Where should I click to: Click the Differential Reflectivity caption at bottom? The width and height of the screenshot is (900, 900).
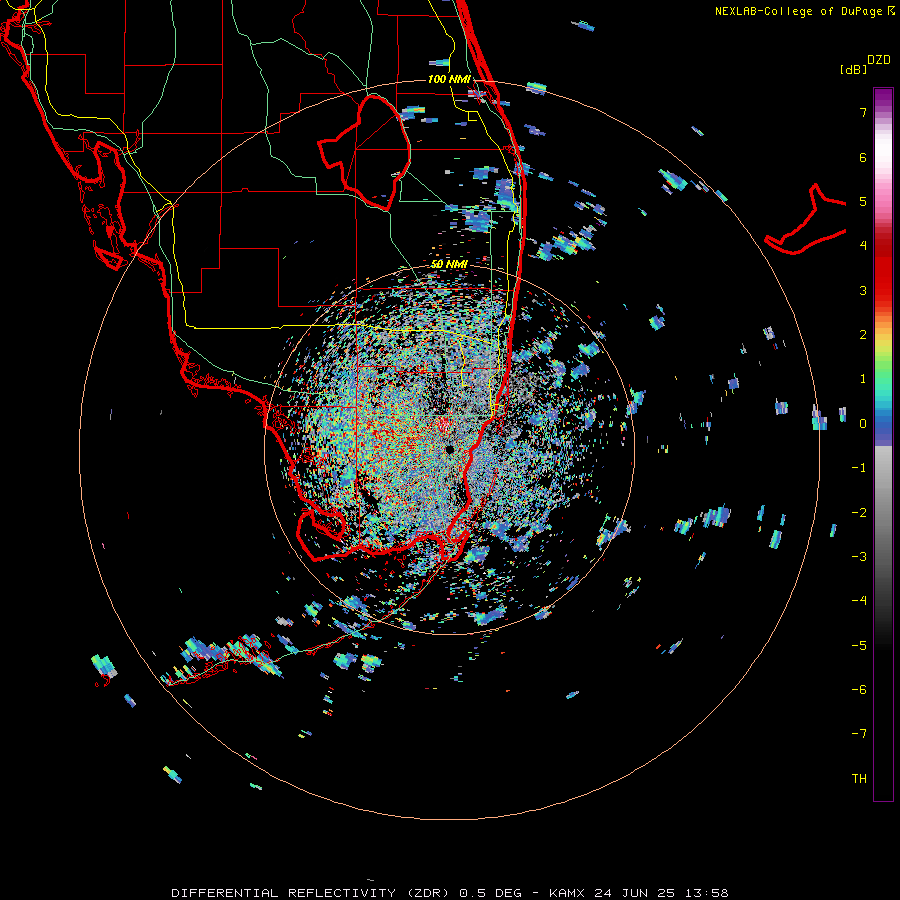(449, 893)
